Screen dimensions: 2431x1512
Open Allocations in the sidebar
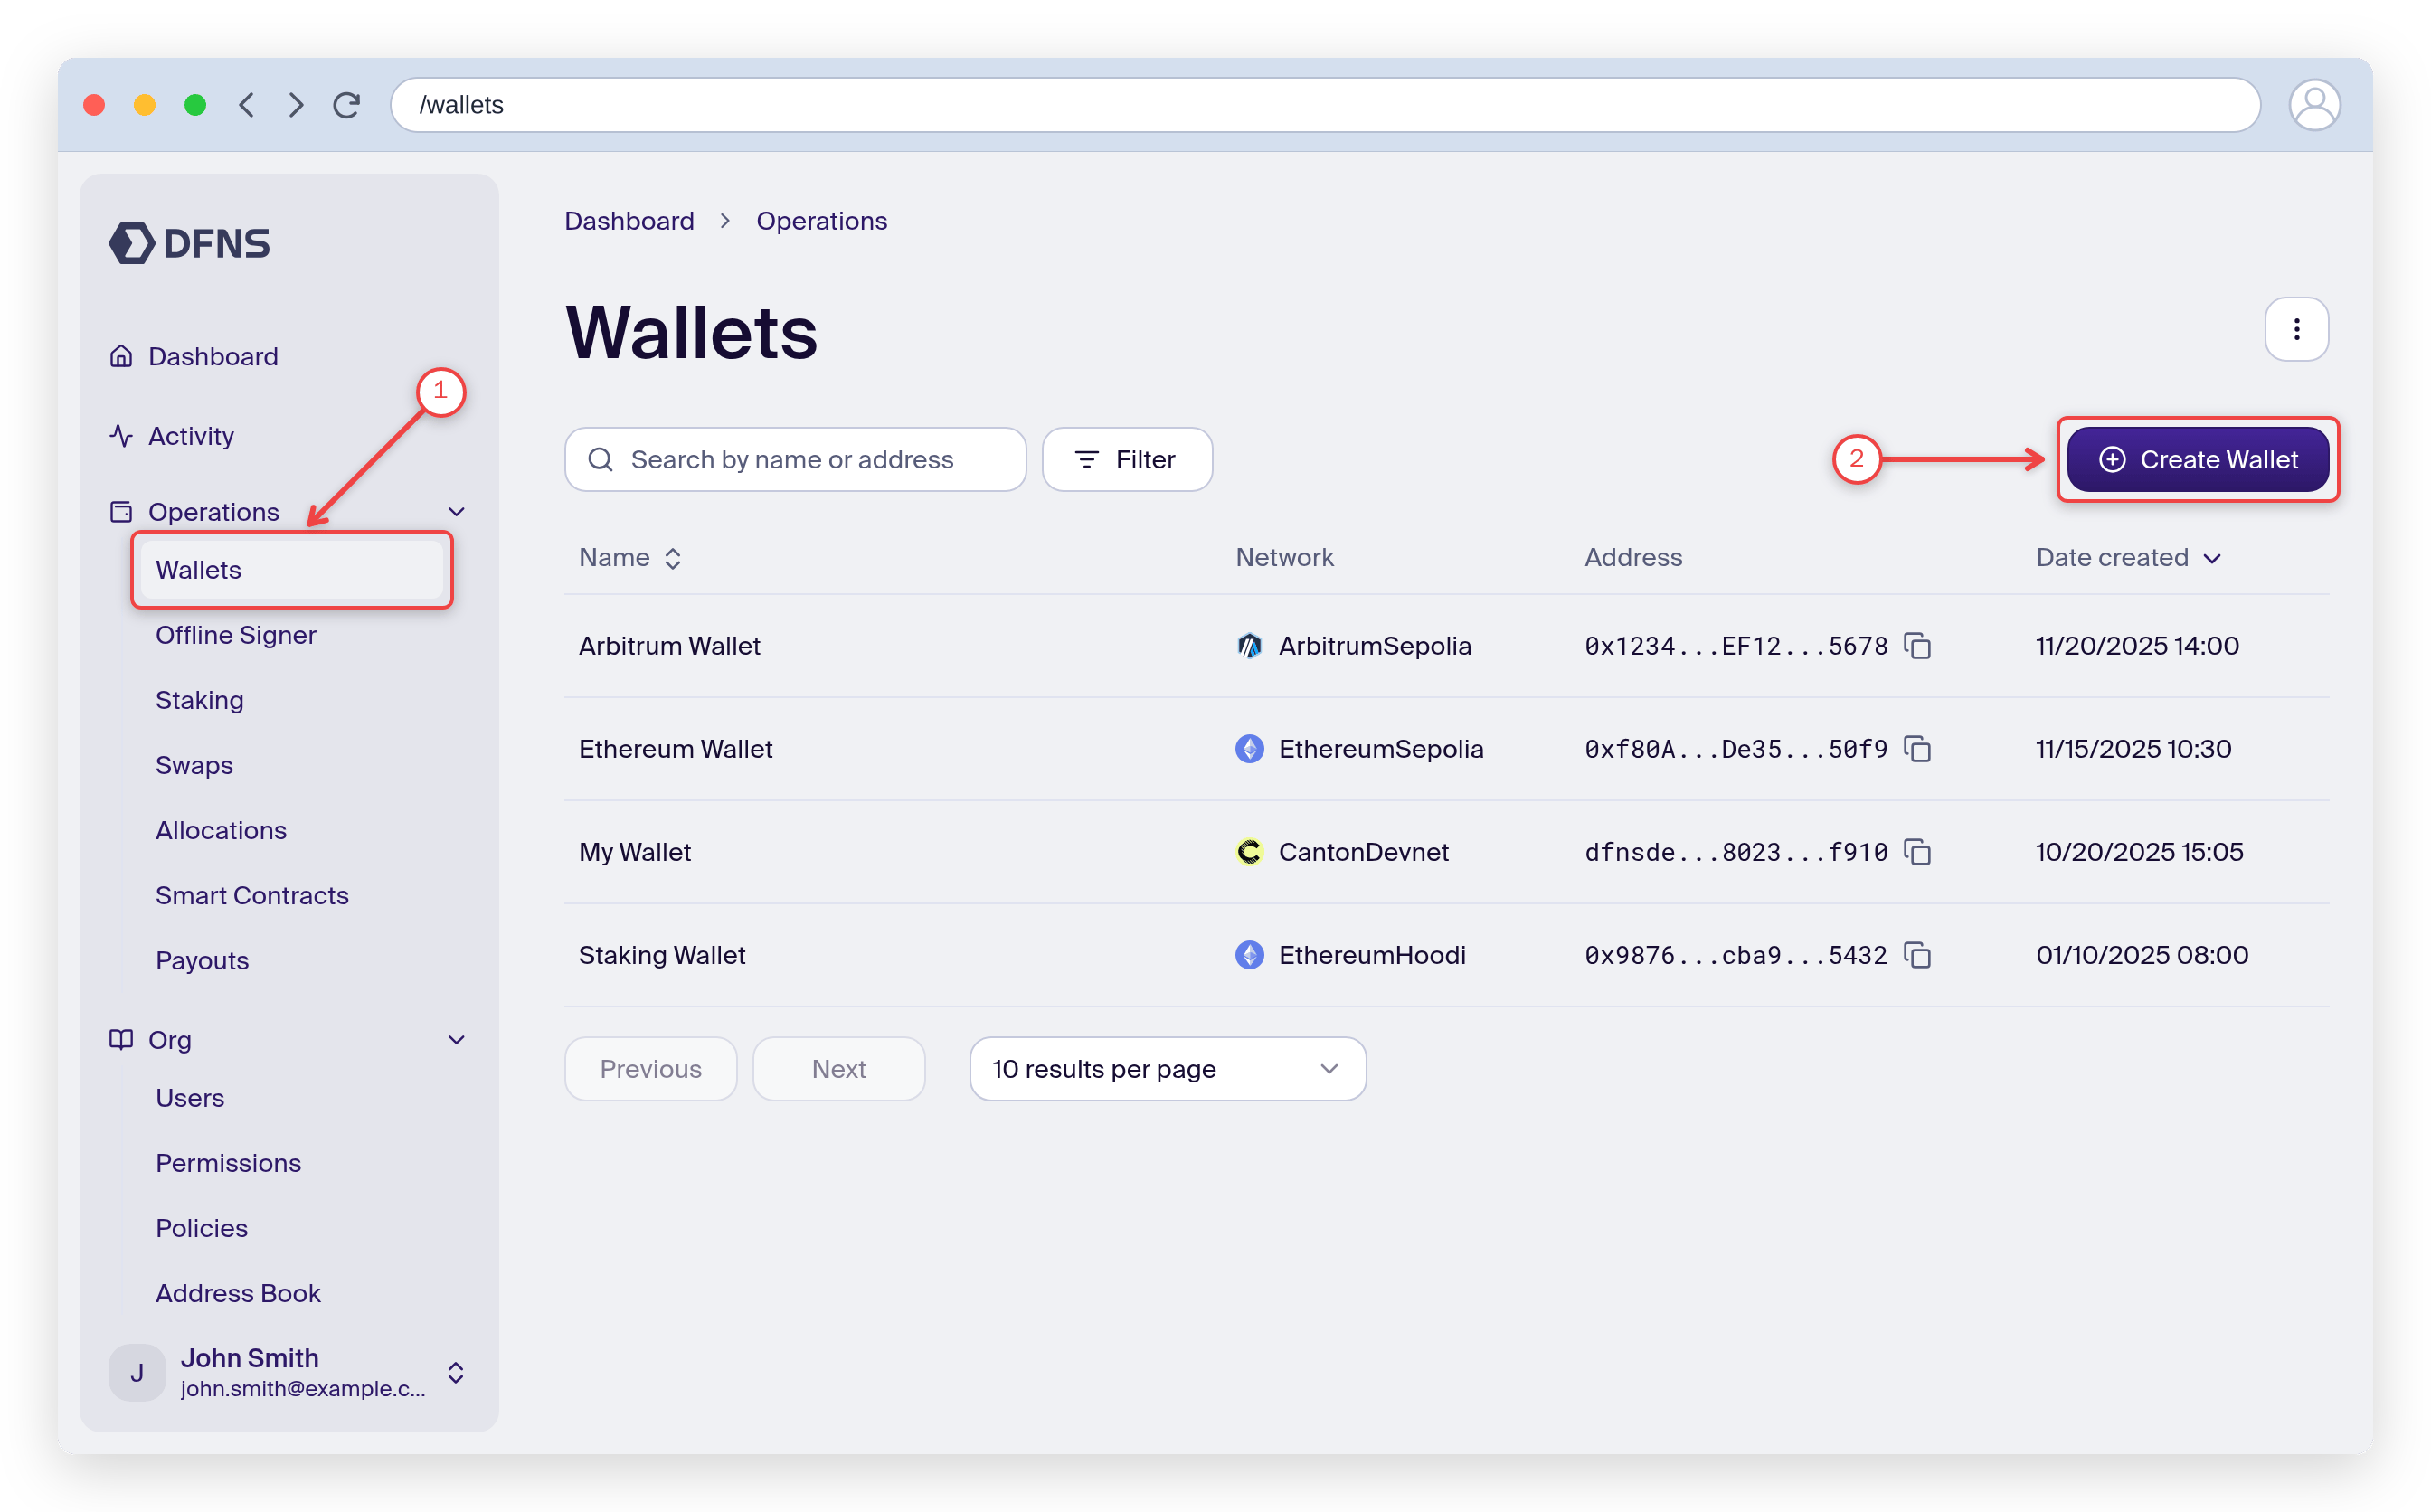(221, 830)
